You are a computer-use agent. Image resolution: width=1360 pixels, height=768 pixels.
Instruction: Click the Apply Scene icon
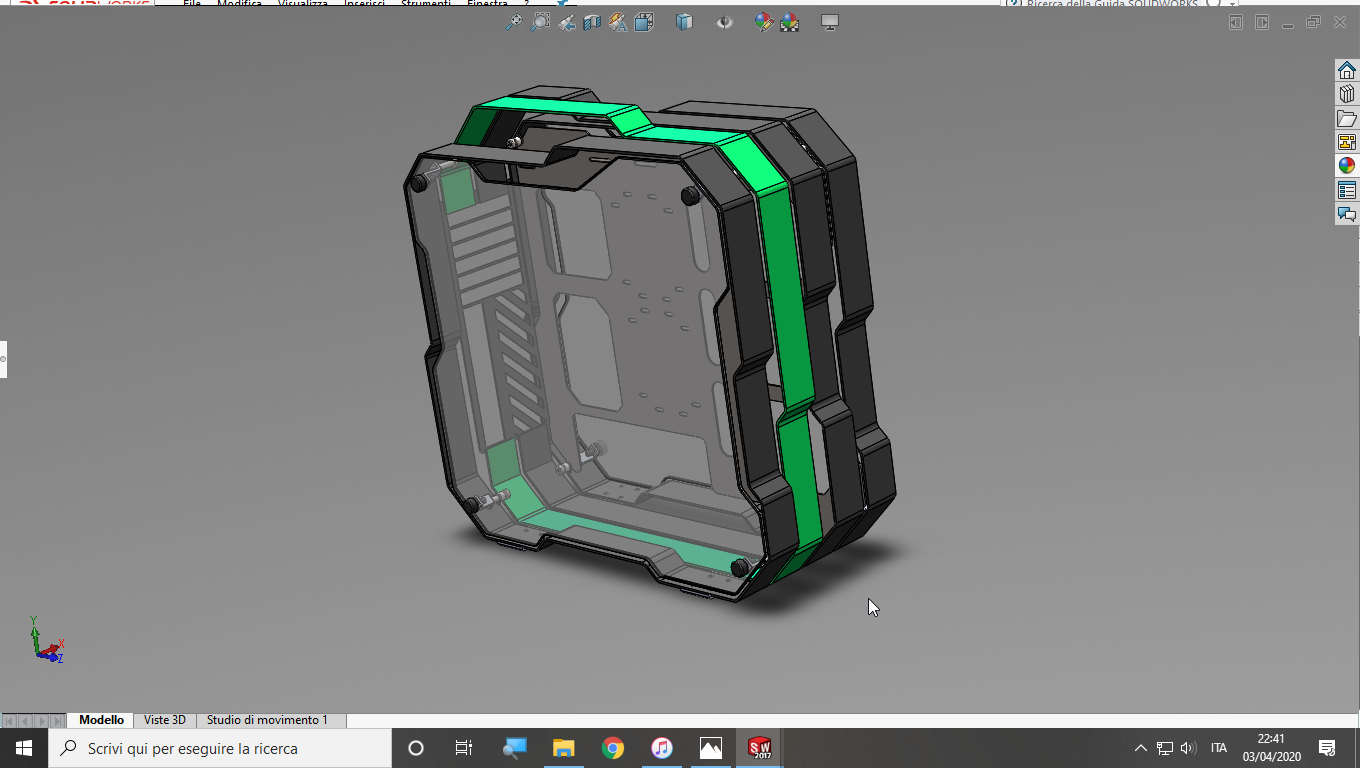[789, 22]
